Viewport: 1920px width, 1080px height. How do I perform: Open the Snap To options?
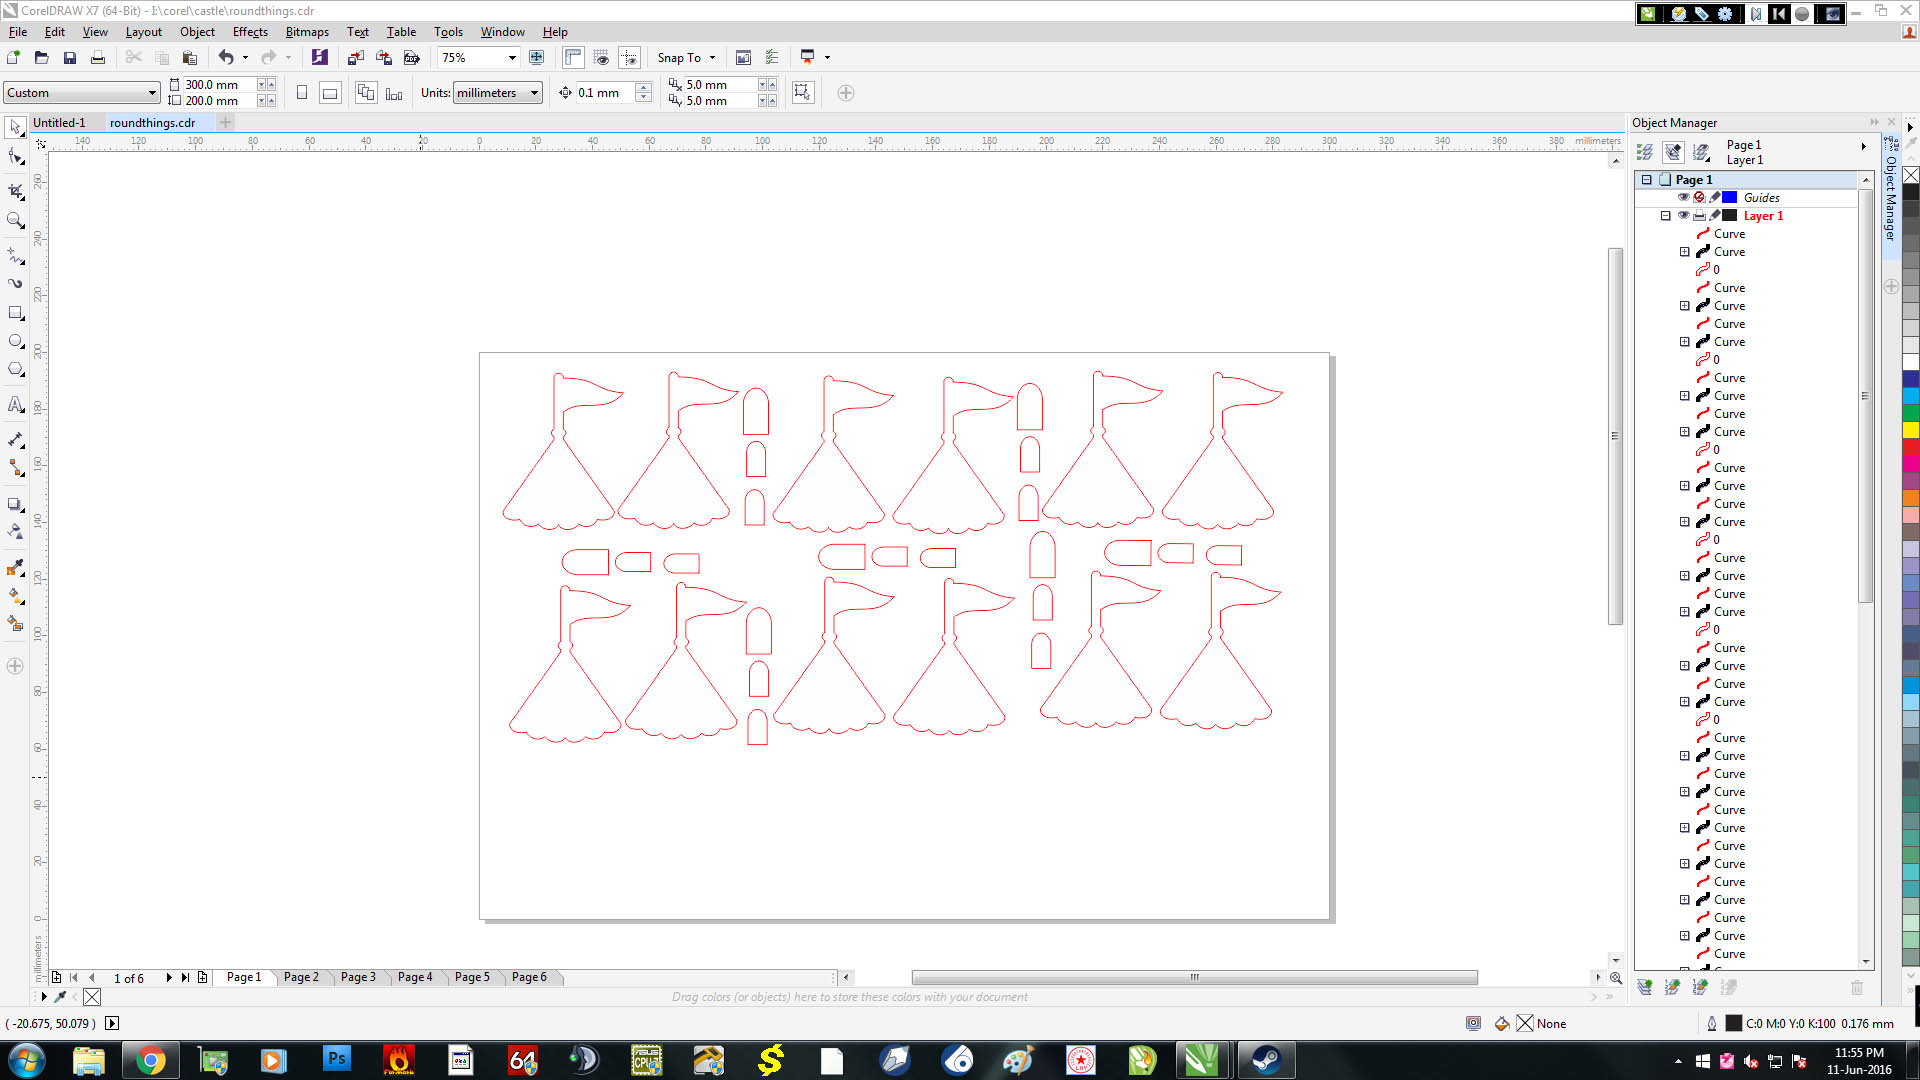click(x=686, y=58)
